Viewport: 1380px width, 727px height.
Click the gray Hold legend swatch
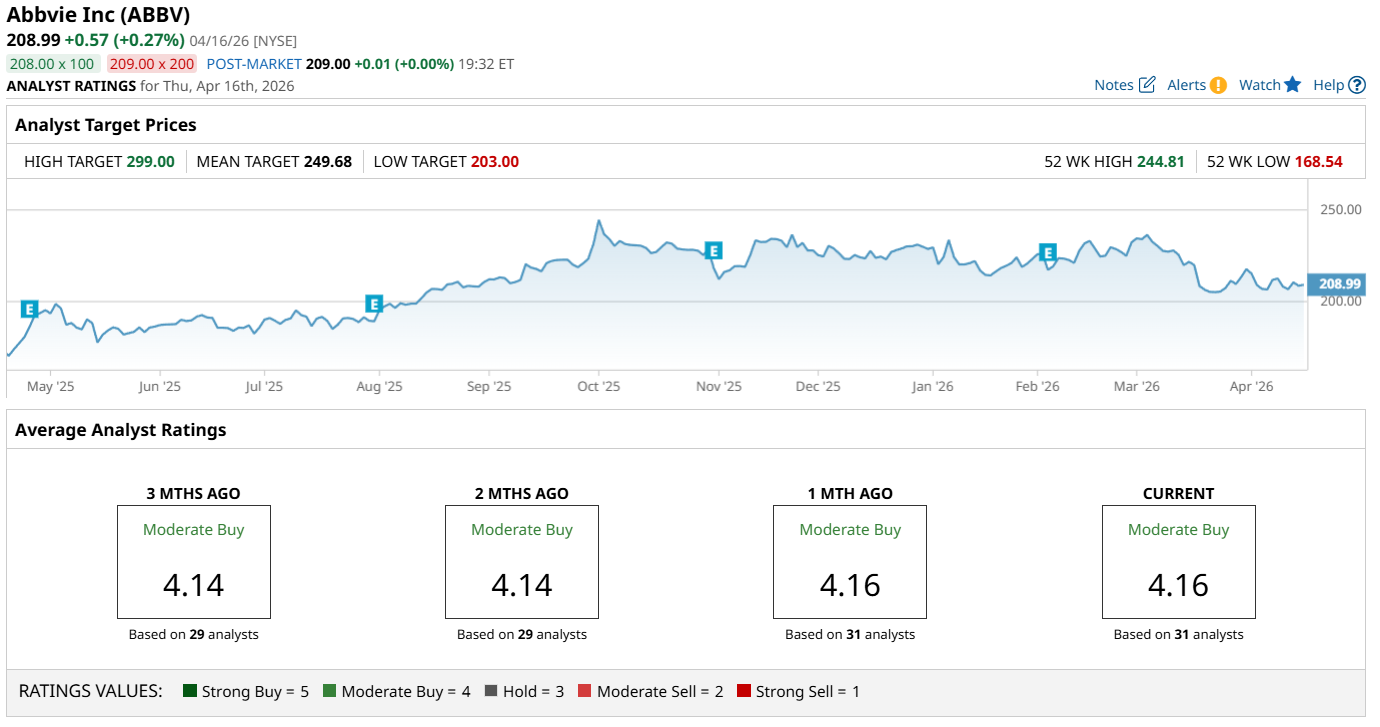pyautogui.click(x=491, y=691)
